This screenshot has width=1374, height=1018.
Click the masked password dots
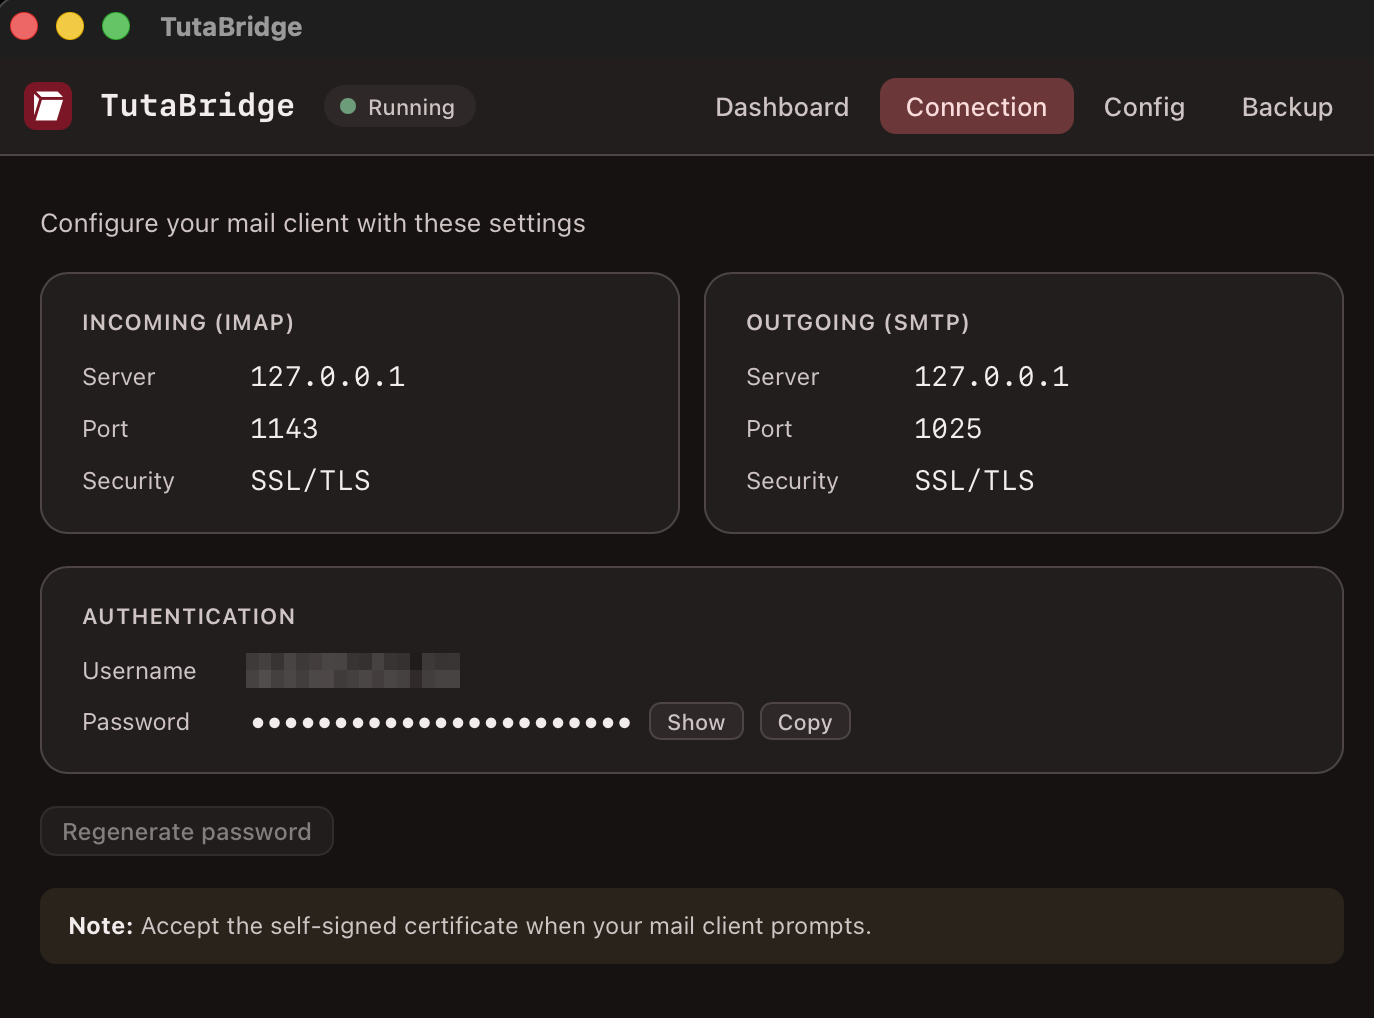coord(441,722)
